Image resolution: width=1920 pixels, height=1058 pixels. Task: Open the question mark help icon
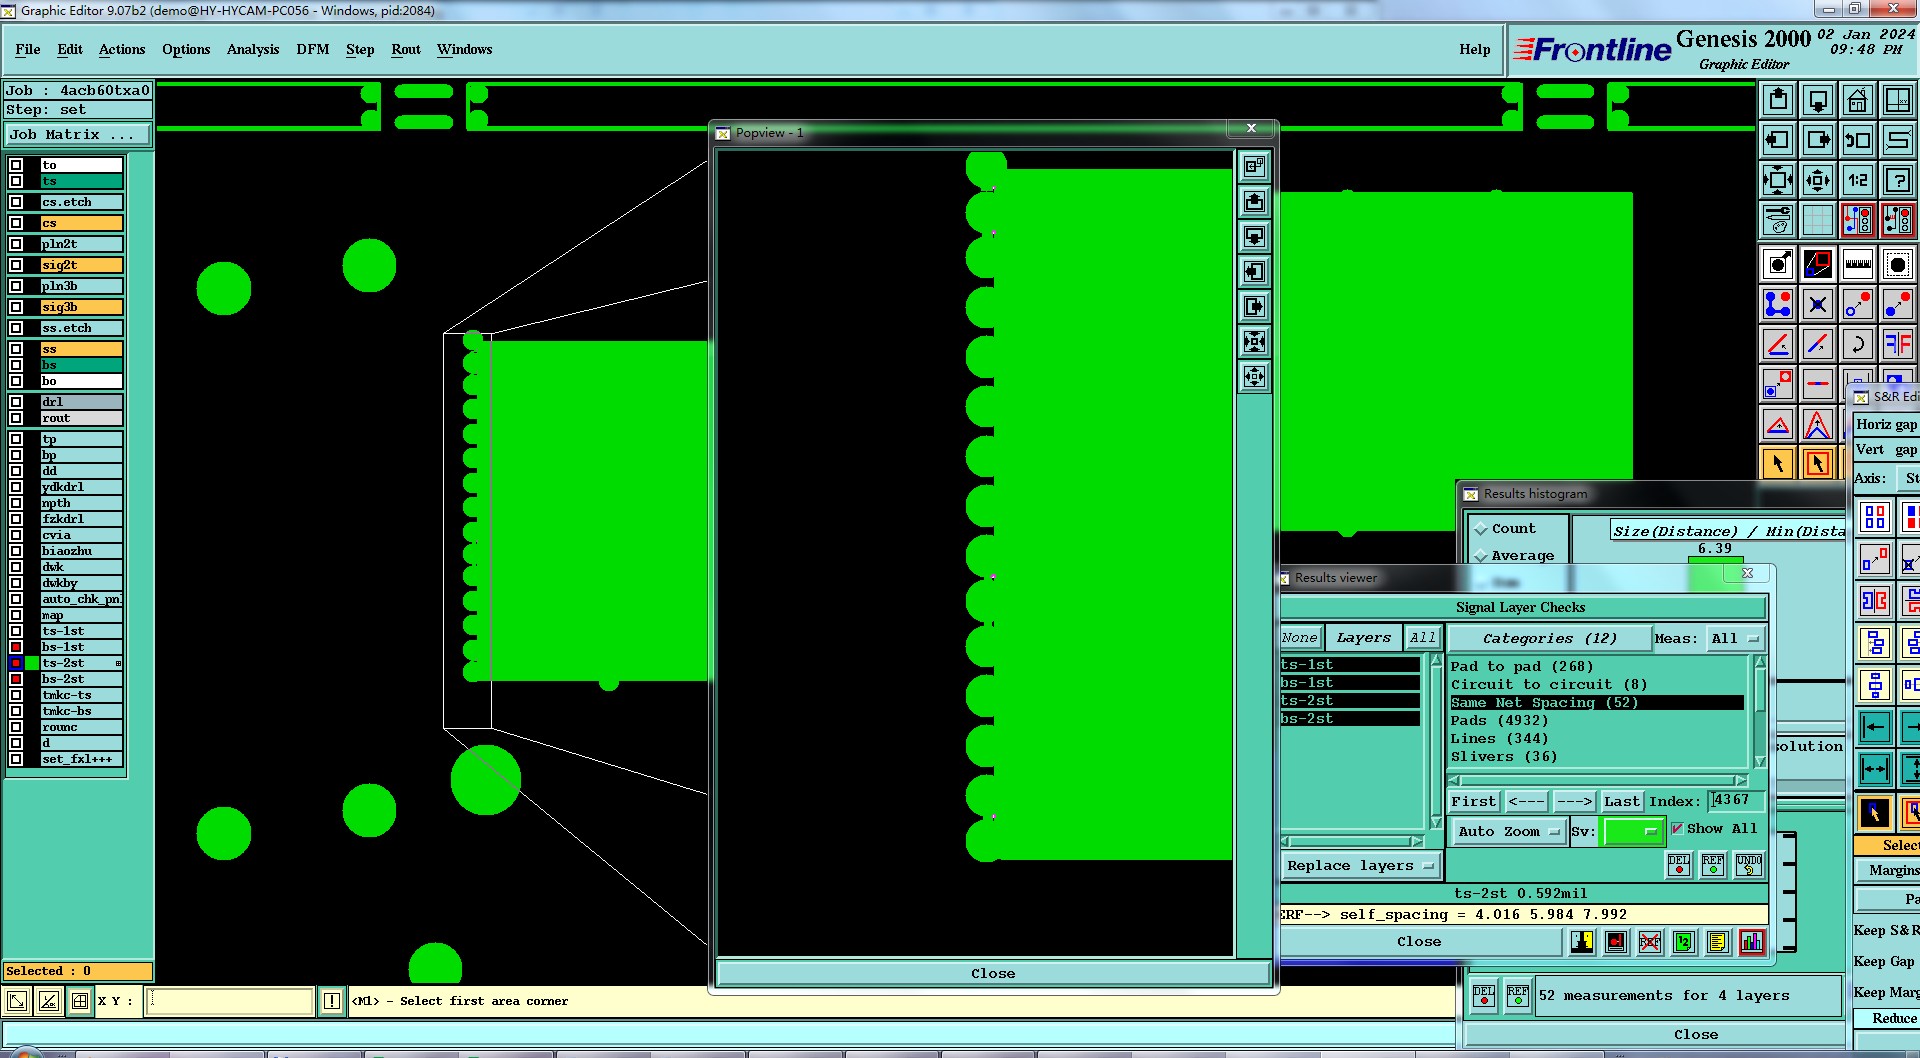point(1897,180)
